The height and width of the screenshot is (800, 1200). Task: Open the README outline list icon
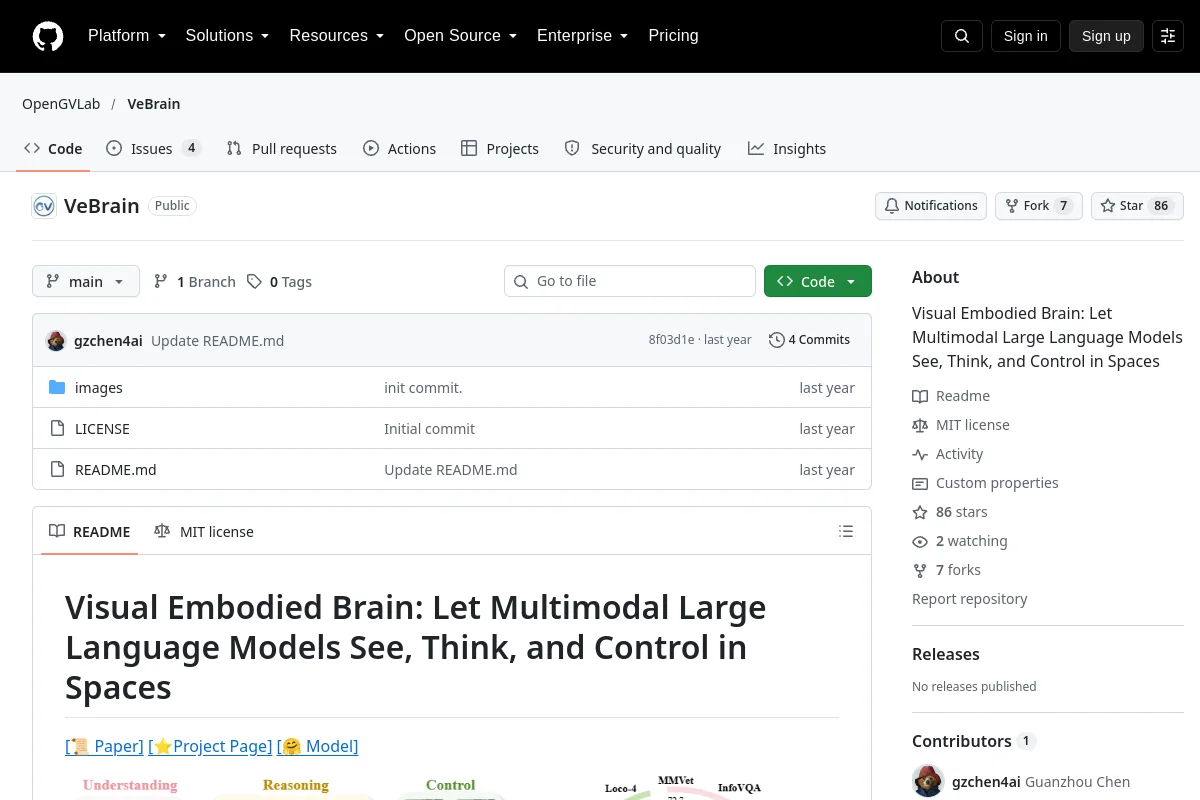846,531
